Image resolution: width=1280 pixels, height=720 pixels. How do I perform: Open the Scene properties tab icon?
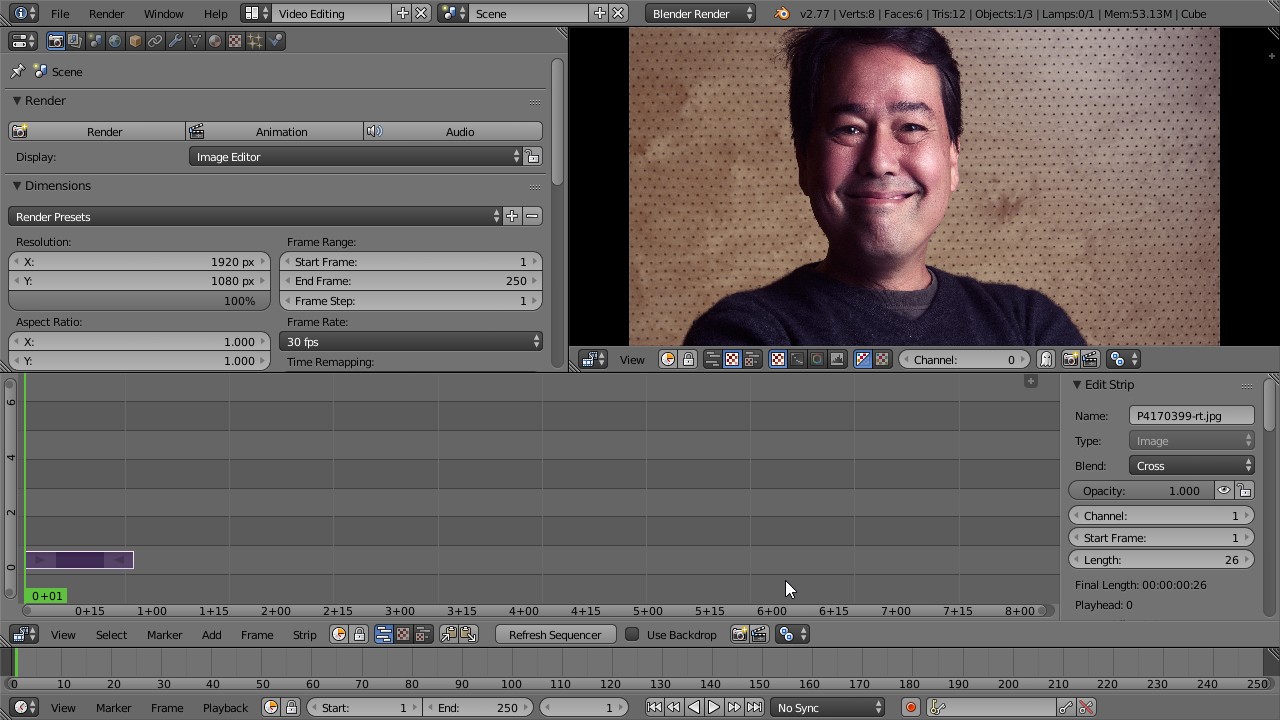coord(95,41)
